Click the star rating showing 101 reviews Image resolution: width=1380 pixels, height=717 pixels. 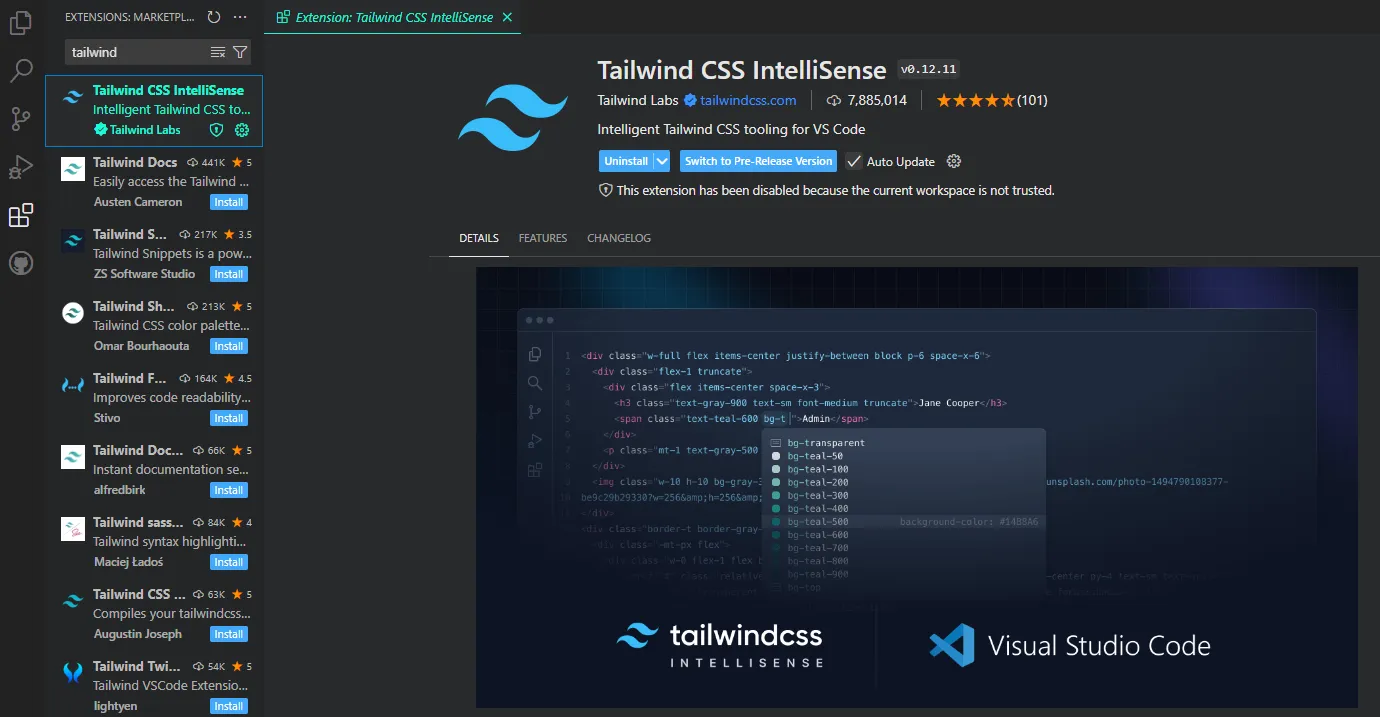[991, 100]
